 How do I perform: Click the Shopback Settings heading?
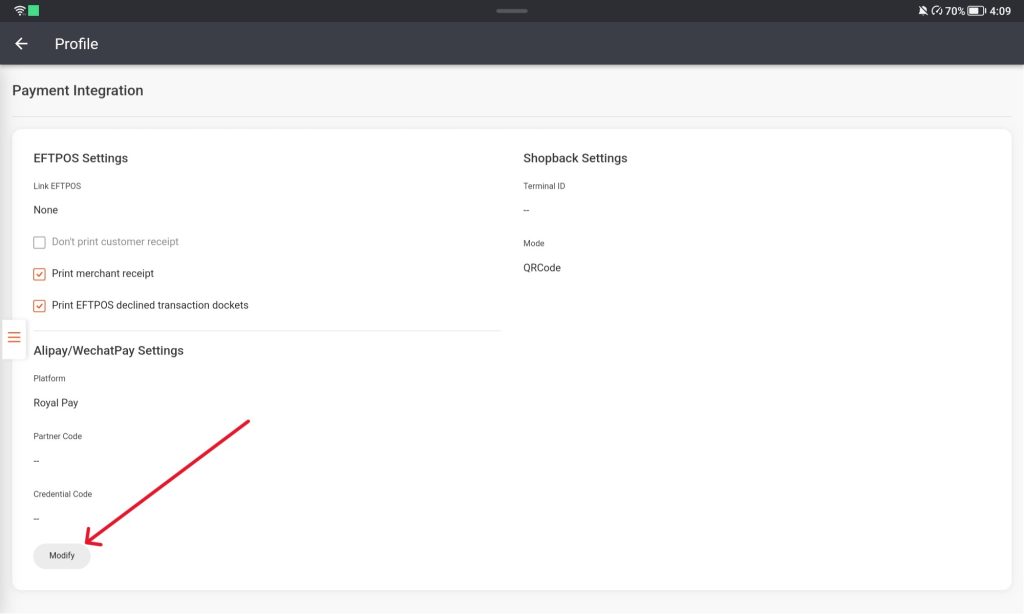tap(575, 158)
